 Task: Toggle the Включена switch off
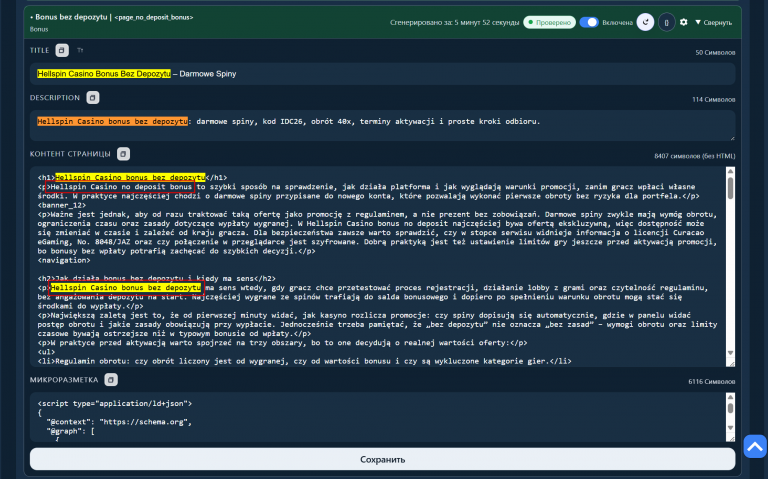(589, 22)
